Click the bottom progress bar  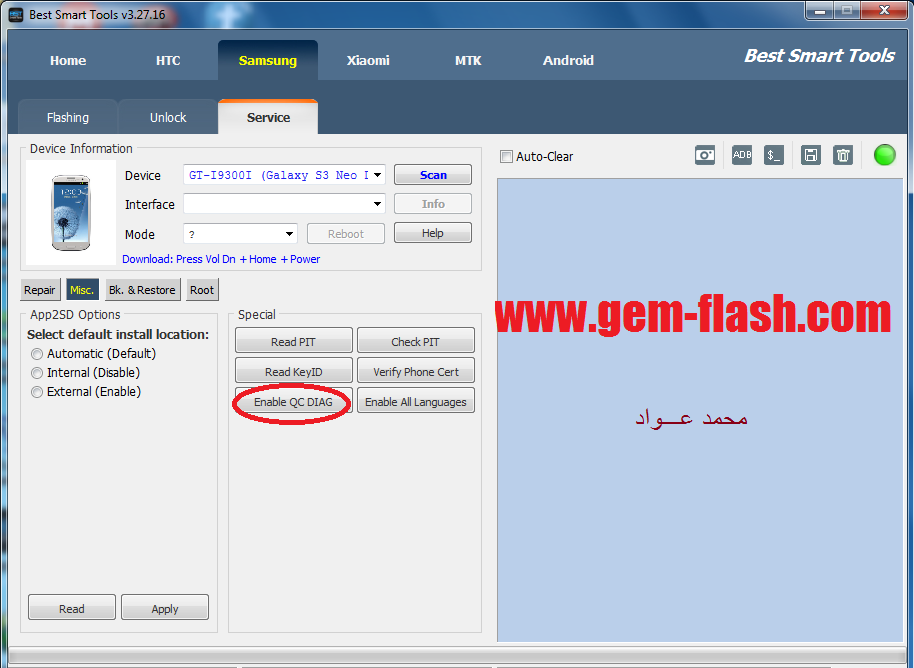coord(456,655)
